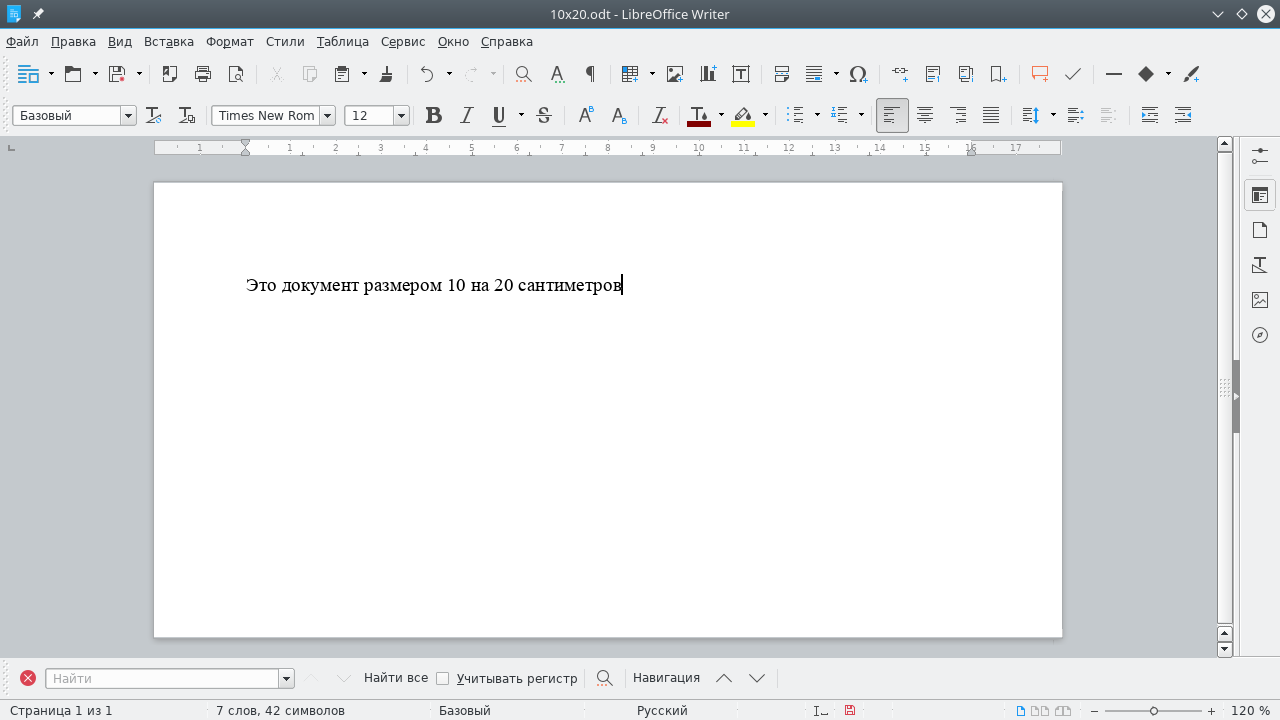Open the line spacing dropdown arrow
The image size is (1280, 720).
tap(1053, 116)
